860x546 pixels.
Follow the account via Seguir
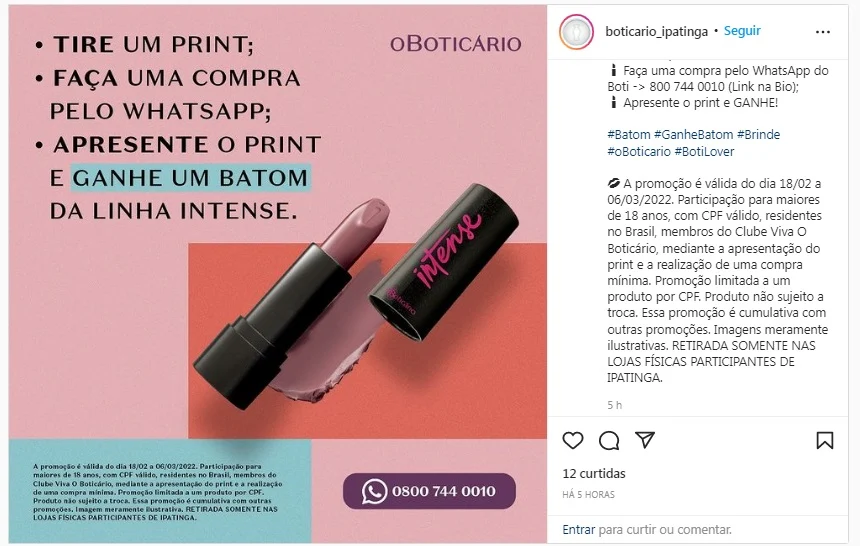click(742, 31)
